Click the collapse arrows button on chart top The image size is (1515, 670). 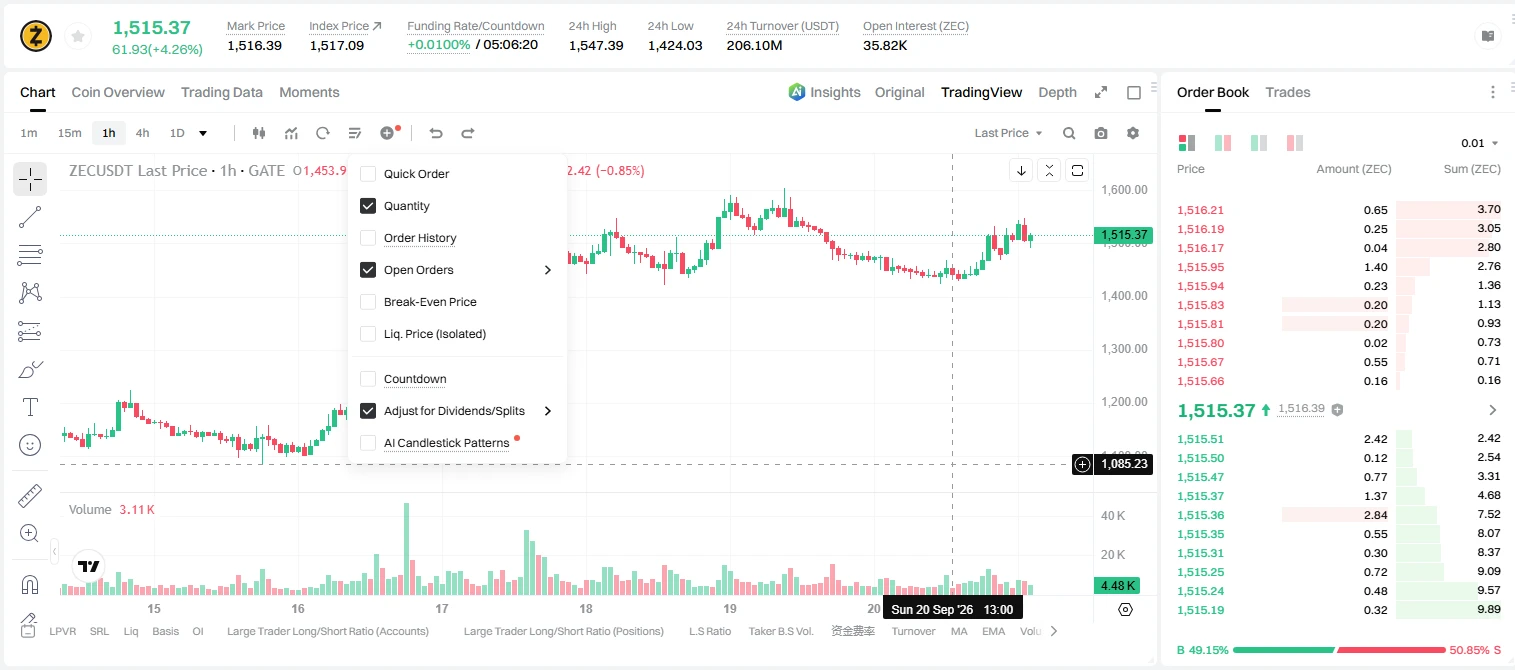(1048, 170)
